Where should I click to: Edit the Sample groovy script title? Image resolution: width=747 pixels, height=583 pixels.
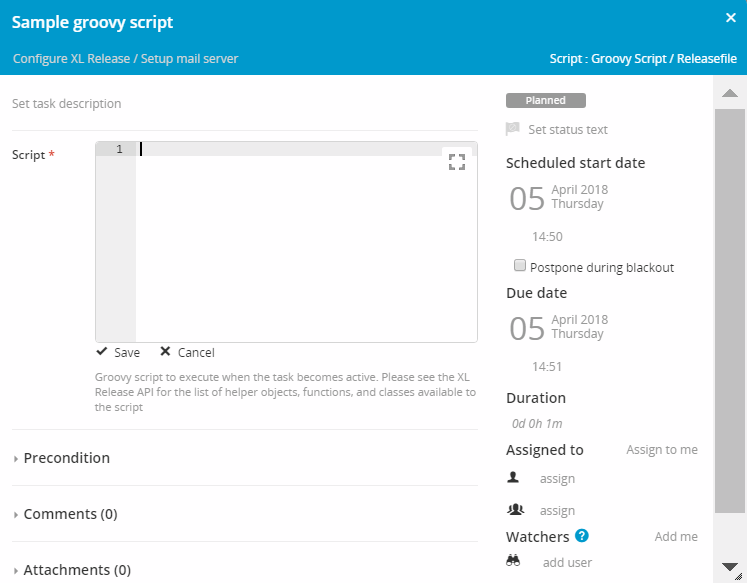tap(92, 22)
